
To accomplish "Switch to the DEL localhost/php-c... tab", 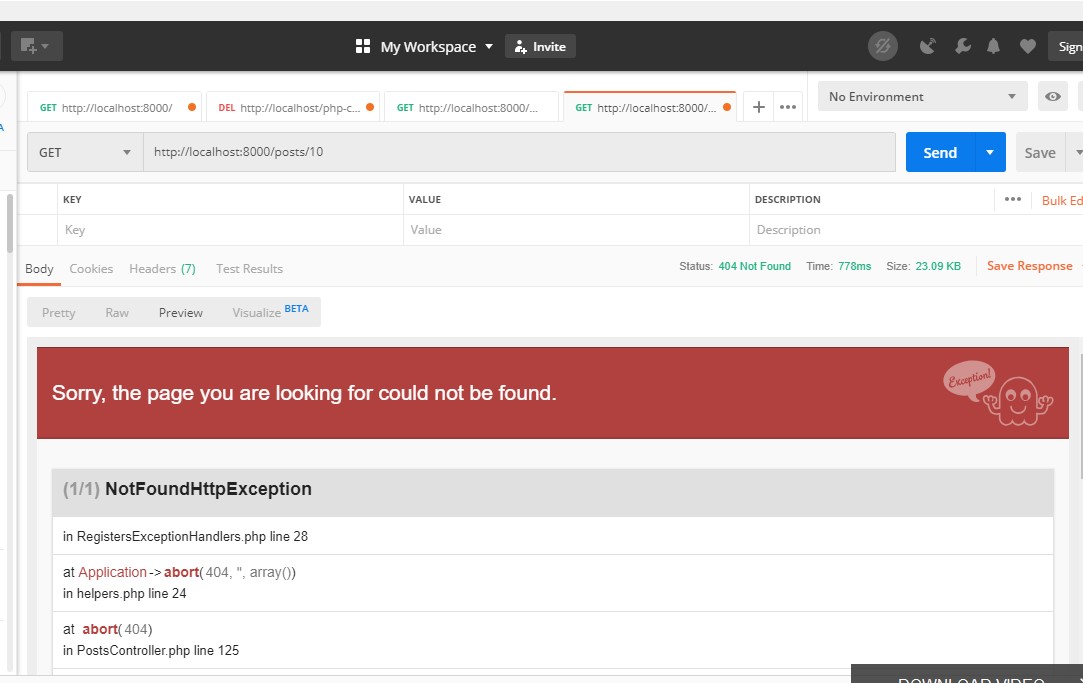I will point(293,107).
